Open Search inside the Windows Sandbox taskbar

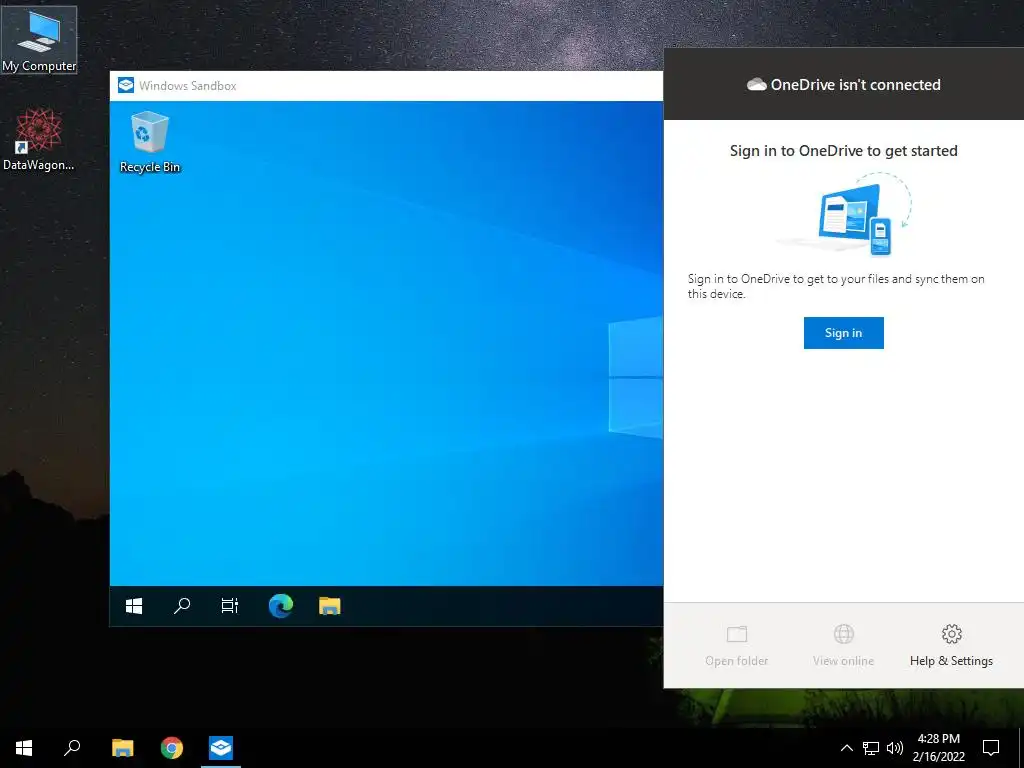click(182, 606)
